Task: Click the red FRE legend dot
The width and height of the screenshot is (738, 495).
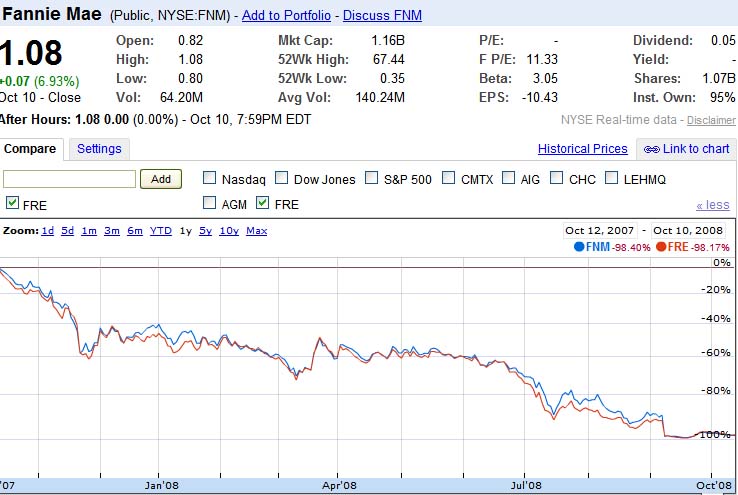Action: click(661, 247)
